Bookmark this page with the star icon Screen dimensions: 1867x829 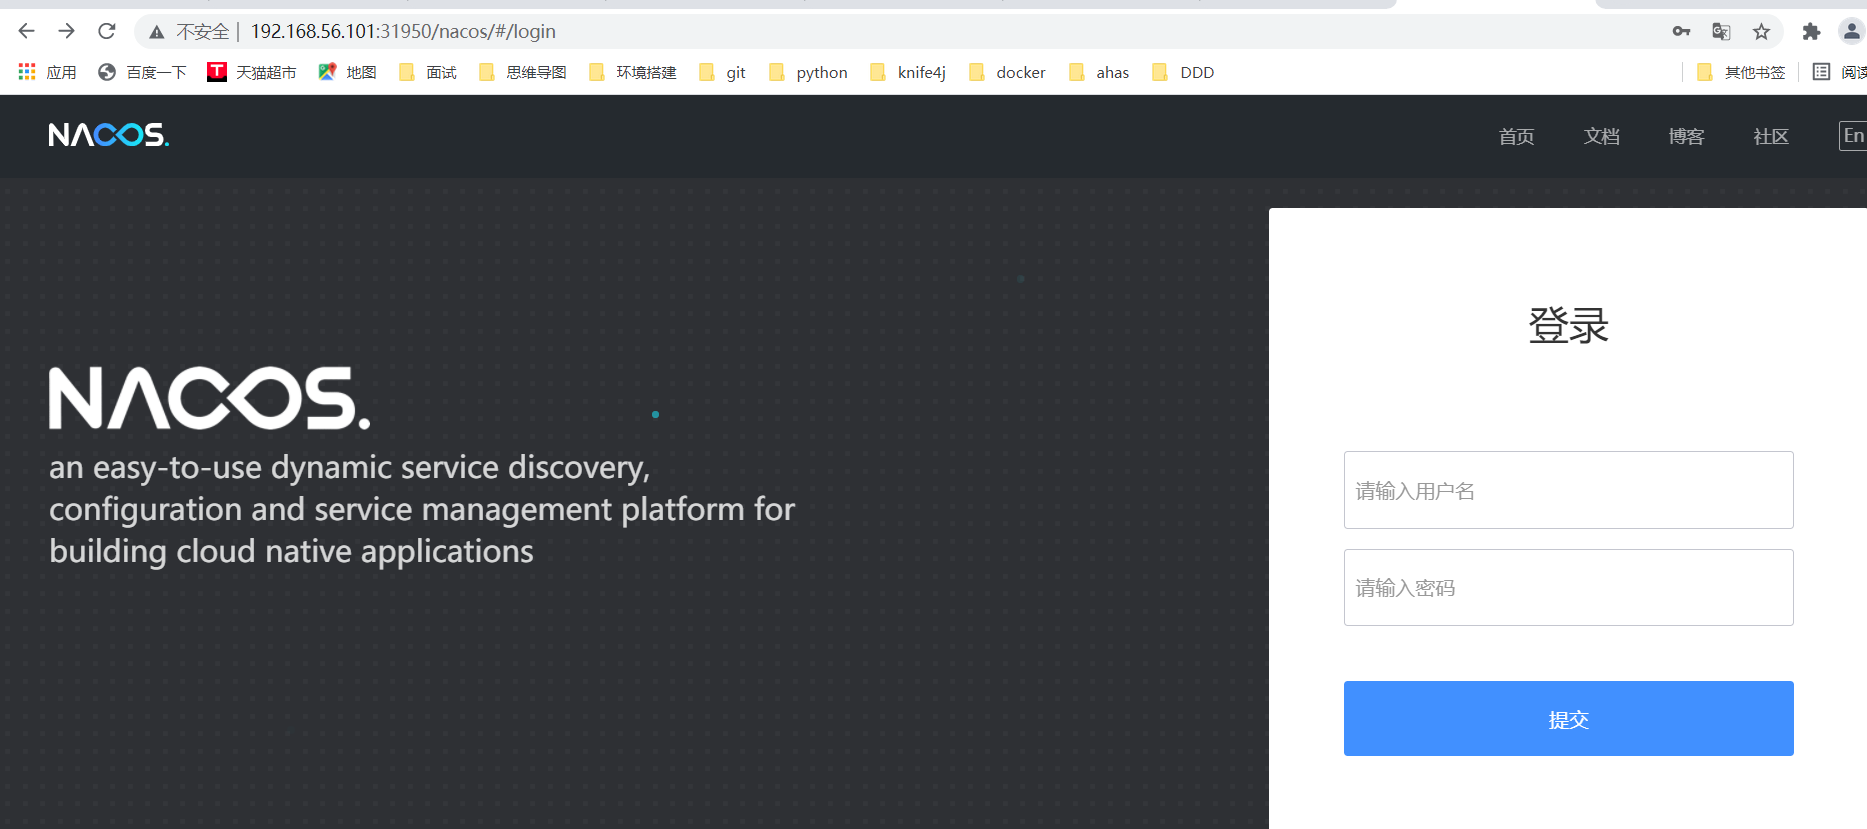coord(1762,32)
